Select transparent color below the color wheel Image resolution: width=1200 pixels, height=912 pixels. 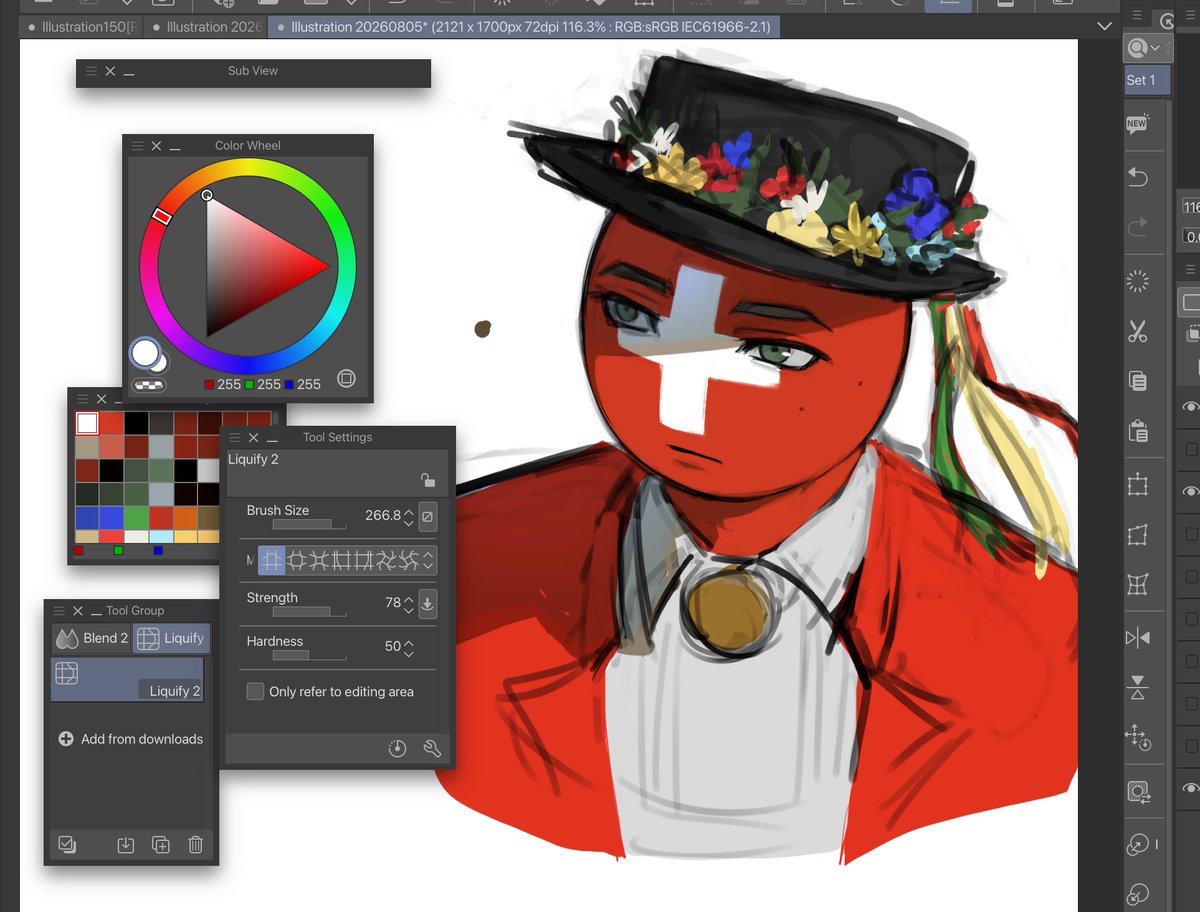click(x=149, y=385)
